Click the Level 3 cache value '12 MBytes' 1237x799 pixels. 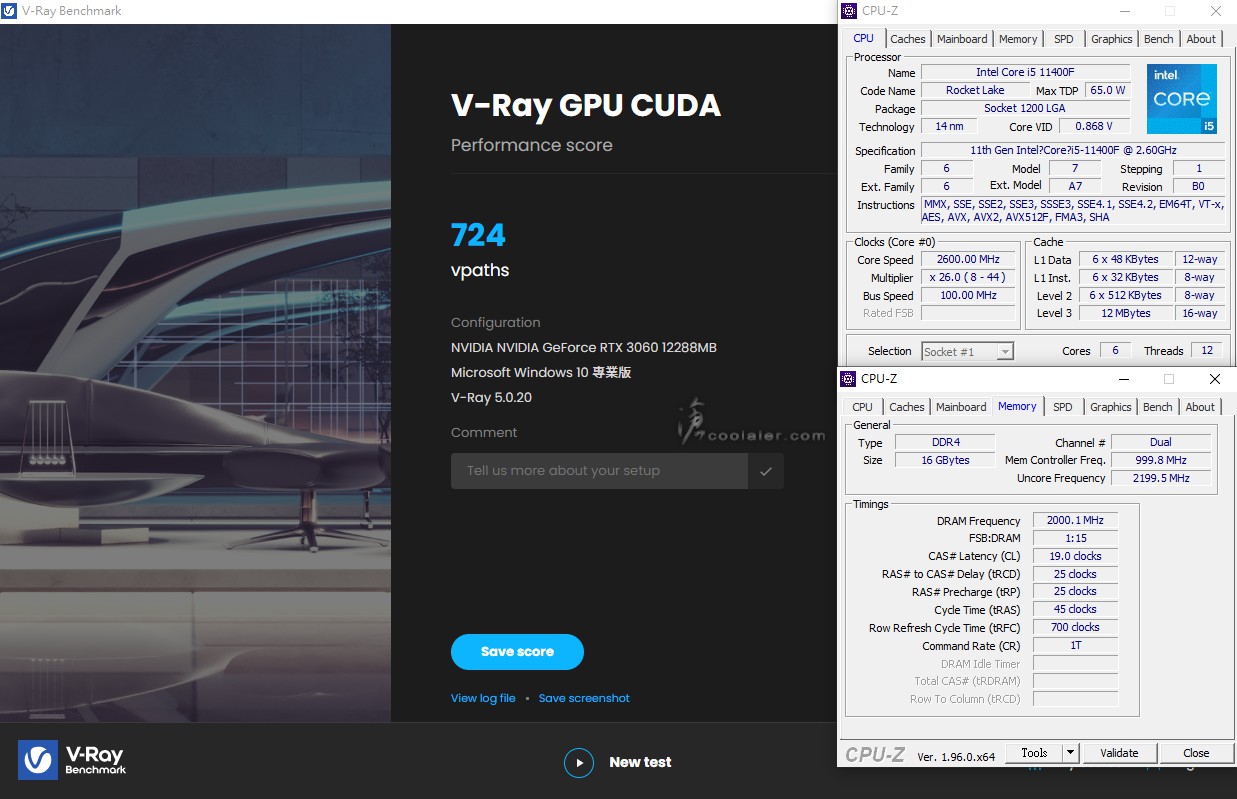[1126, 314]
